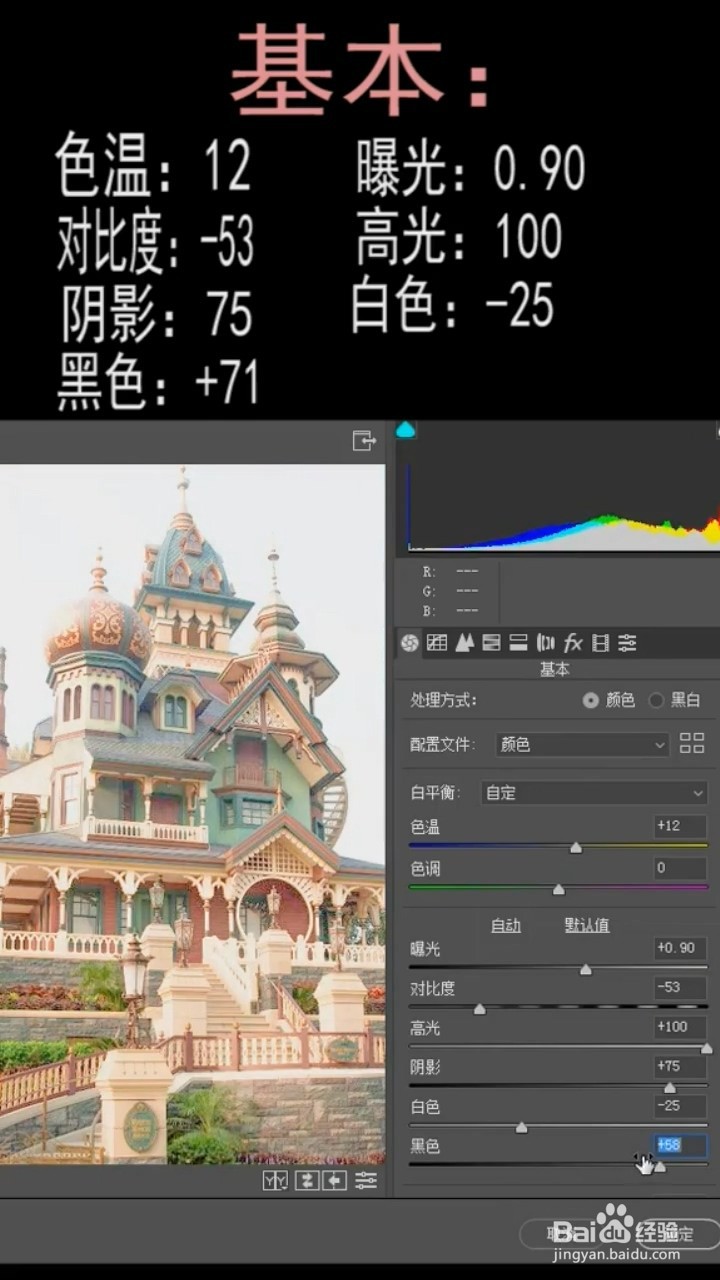Open the Basic panel tab icon
Viewport: 720px width, 1280px height.
(x=410, y=643)
